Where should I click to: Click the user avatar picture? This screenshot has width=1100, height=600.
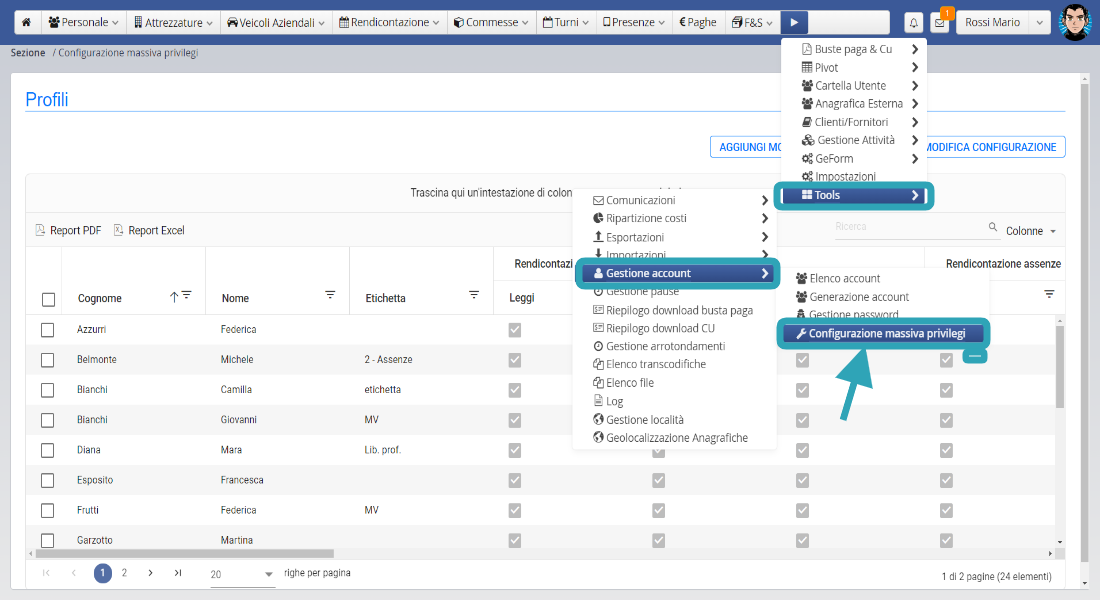1074,22
